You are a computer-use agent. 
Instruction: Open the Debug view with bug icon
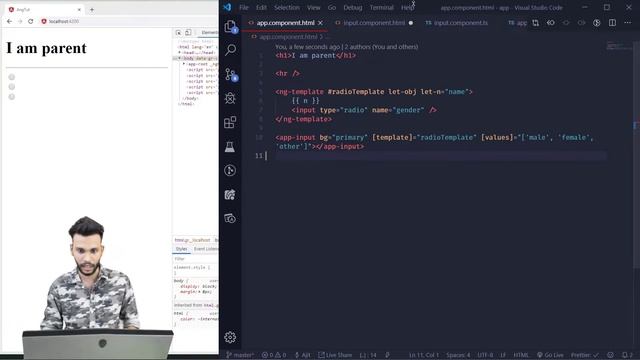click(230, 98)
